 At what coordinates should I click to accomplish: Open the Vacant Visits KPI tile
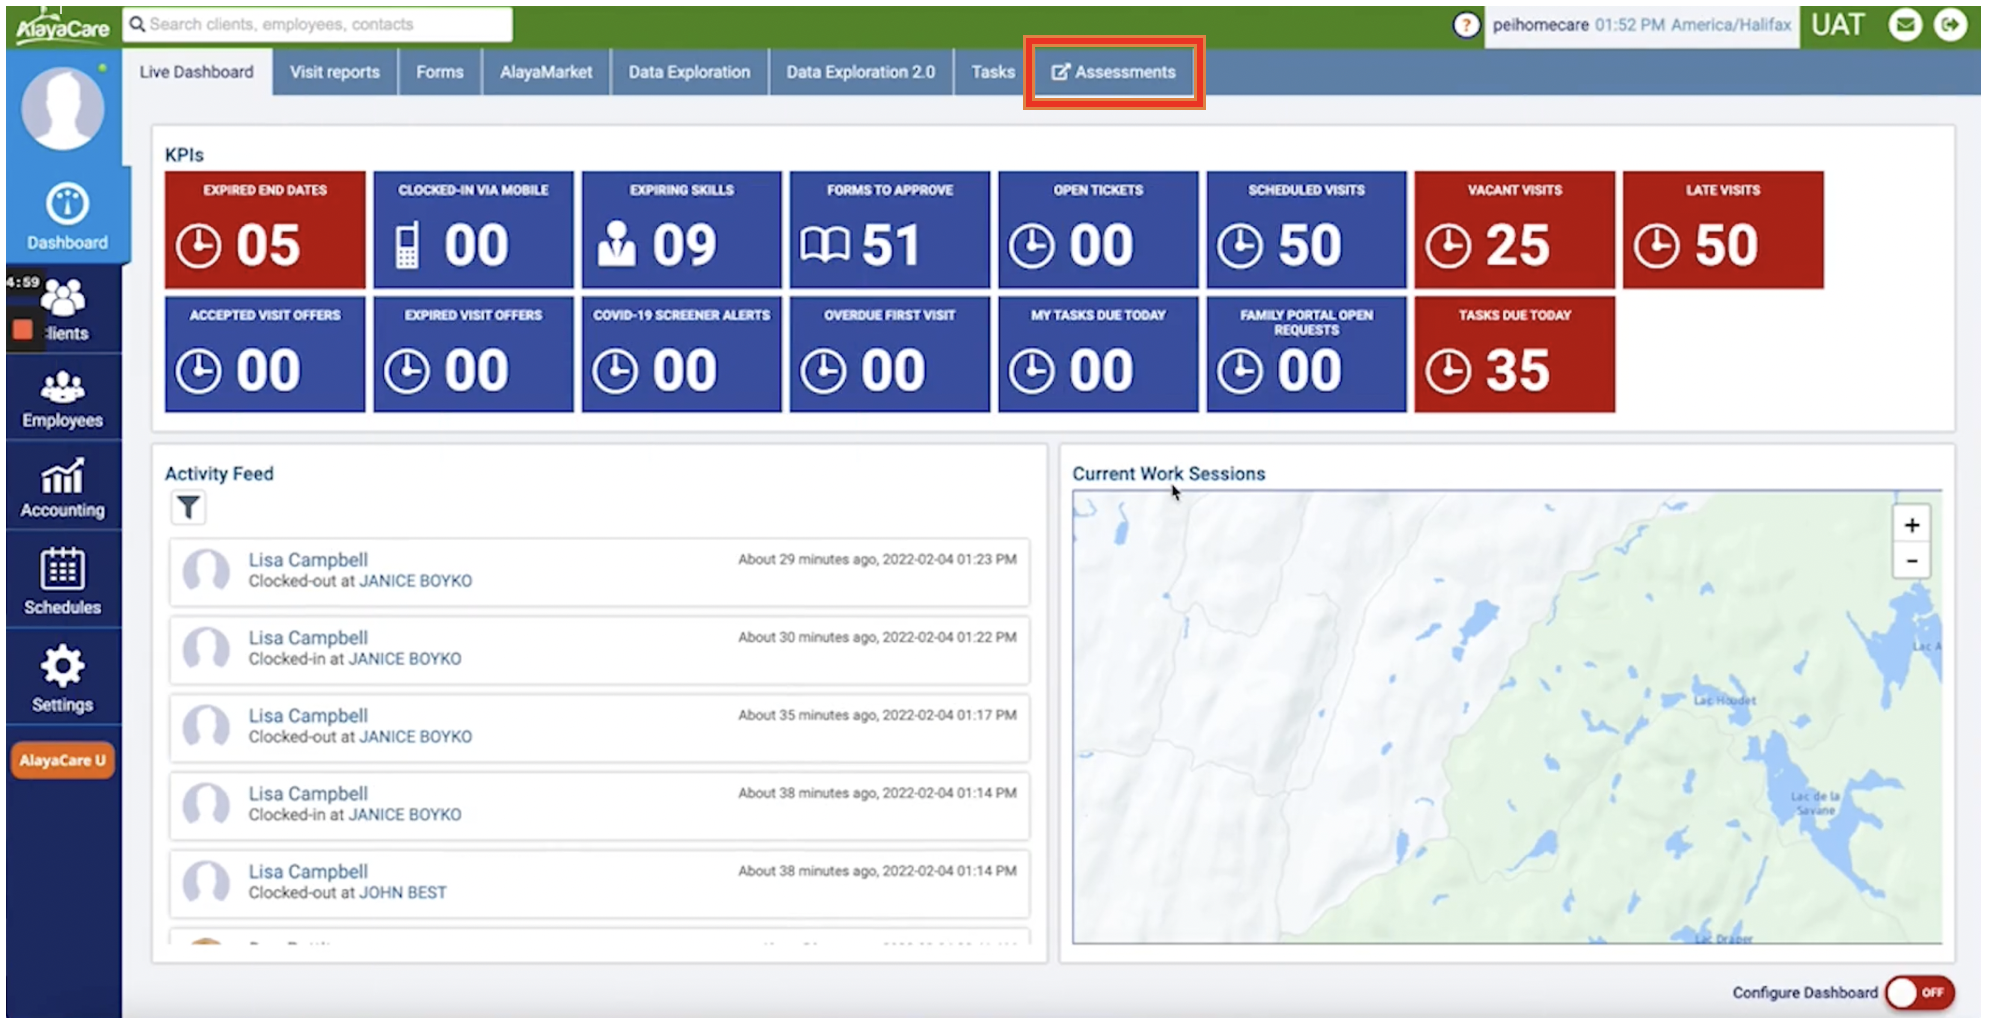[1514, 230]
